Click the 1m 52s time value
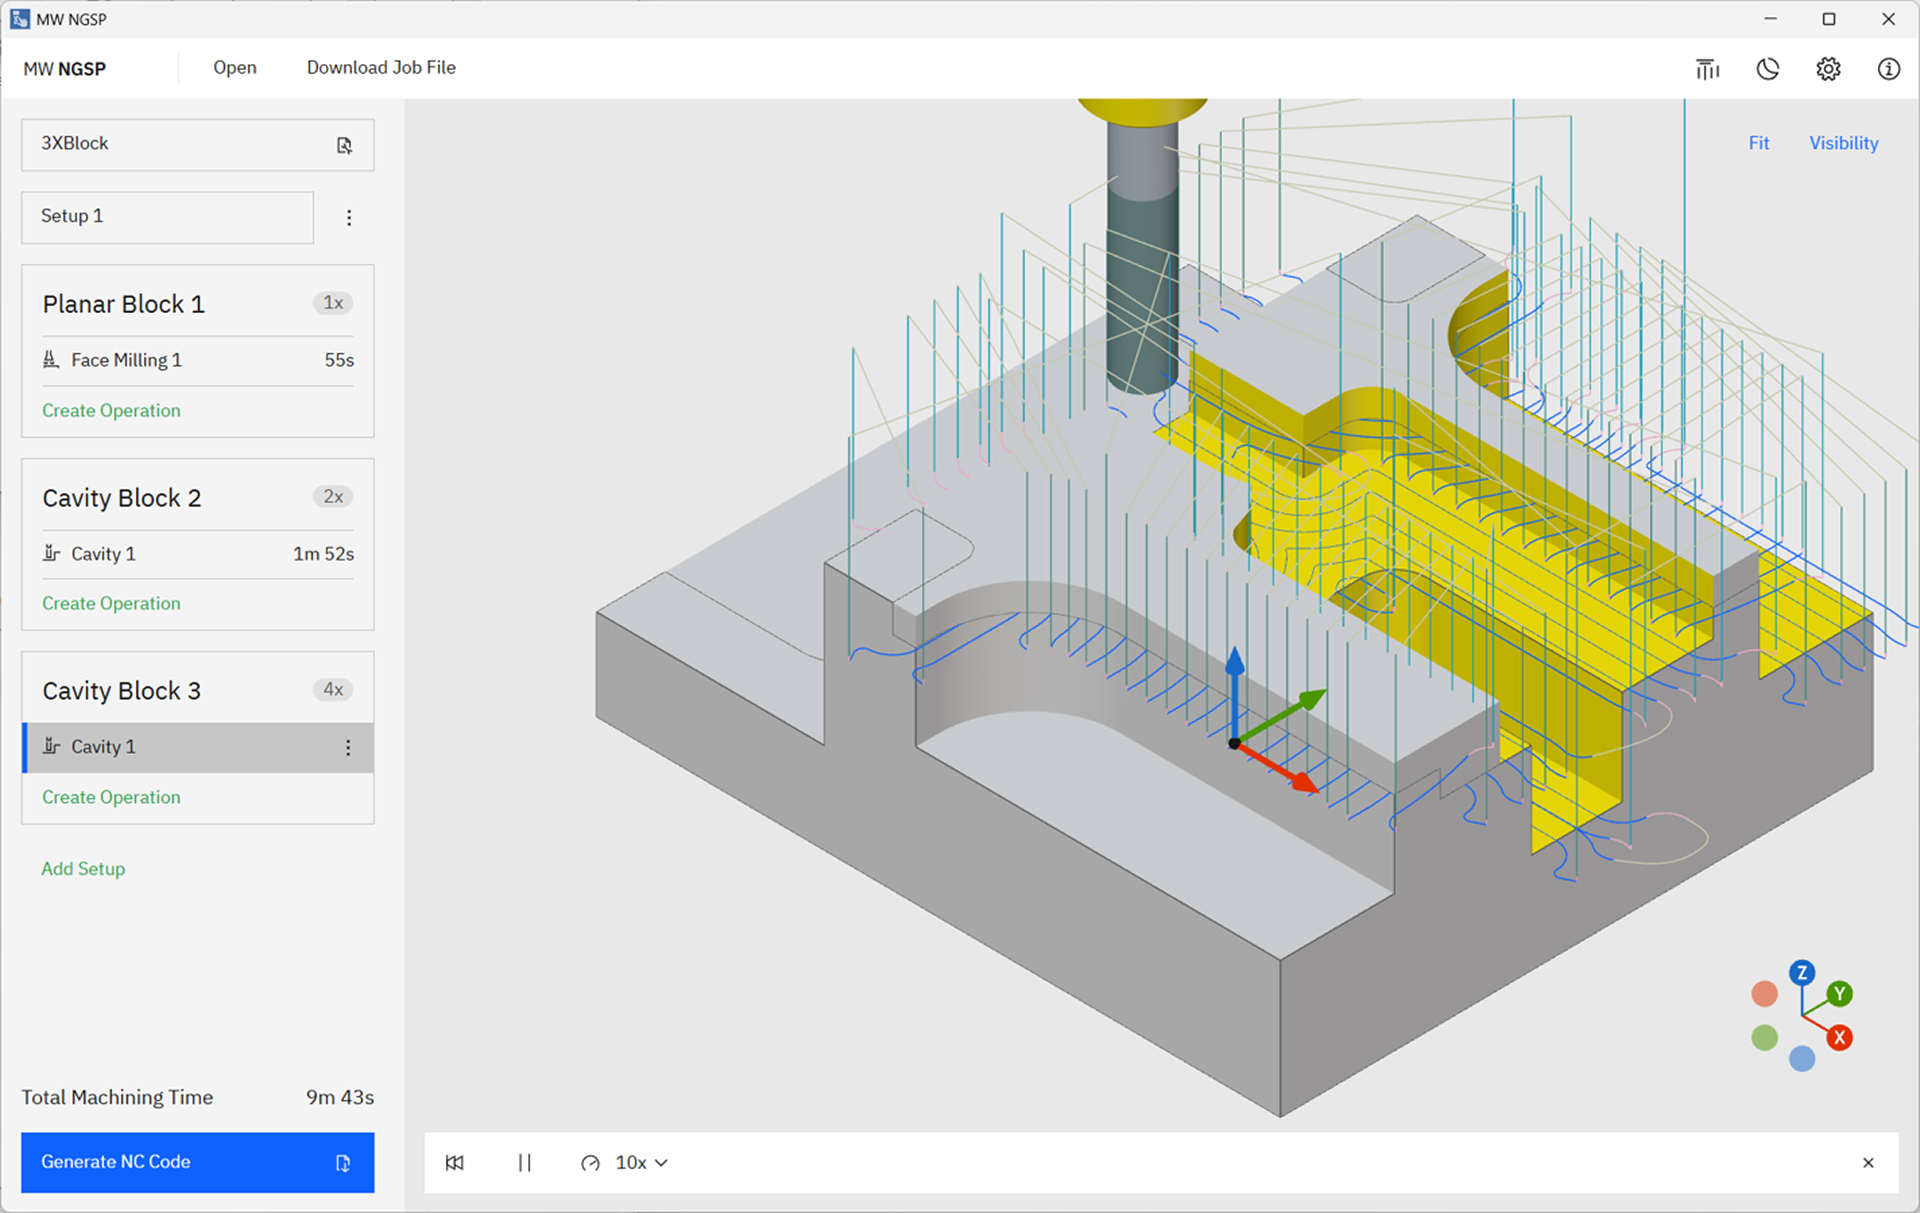Image resolution: width=1920 pixels, height=1213 pixels. click(x=323, y=554)
